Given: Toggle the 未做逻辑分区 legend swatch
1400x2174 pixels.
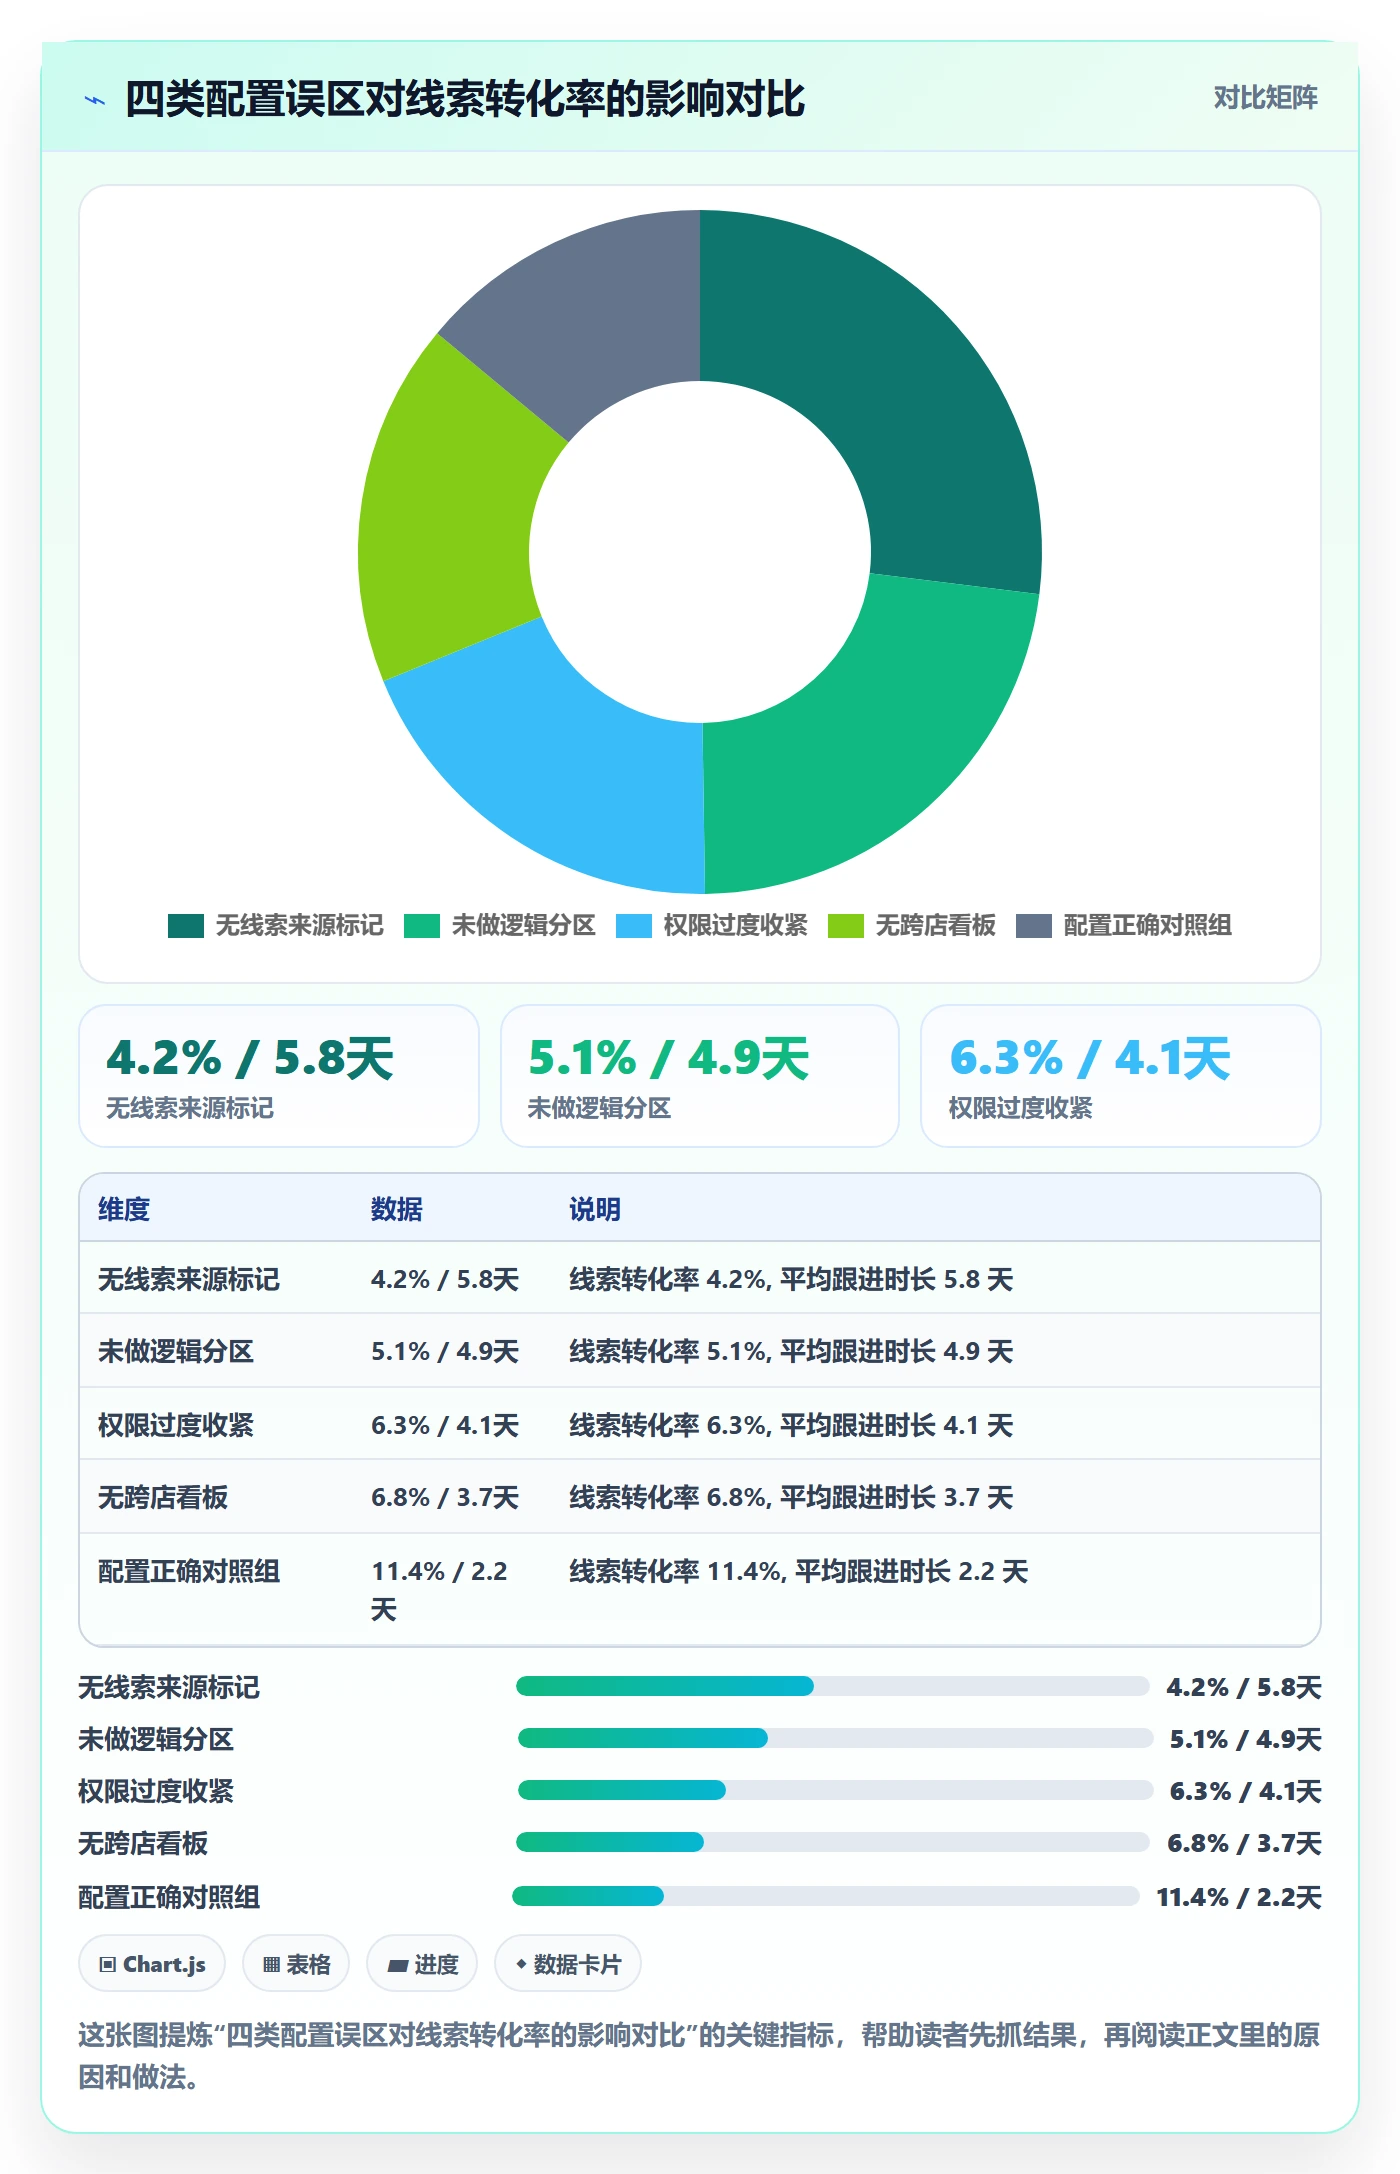Looking at the screenshot, I should [x=422, y=926].
